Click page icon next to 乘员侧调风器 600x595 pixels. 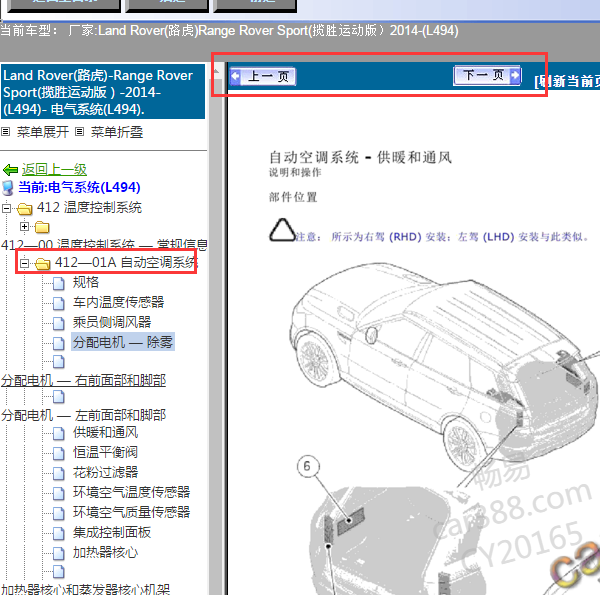[59, 323]
